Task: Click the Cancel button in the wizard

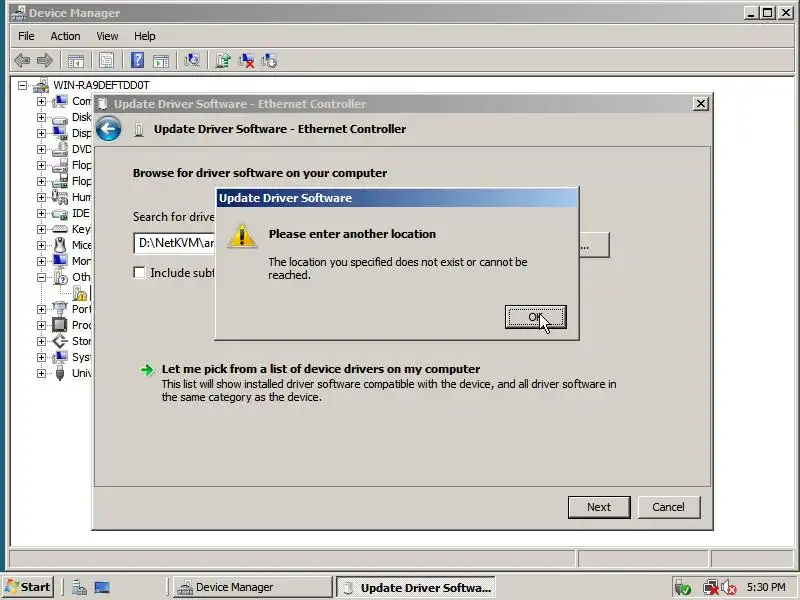Action: point(668,507)
